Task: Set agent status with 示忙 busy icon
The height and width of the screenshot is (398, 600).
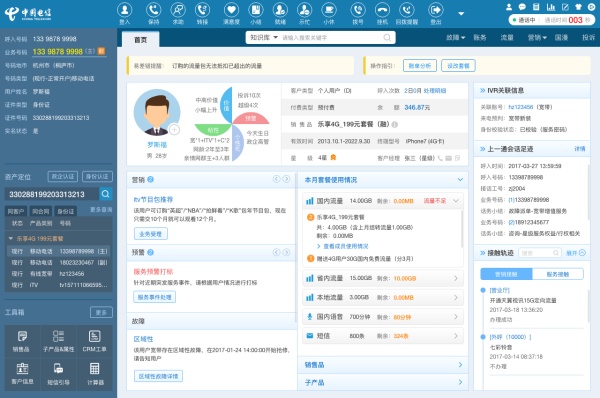Action: point(305,10)
